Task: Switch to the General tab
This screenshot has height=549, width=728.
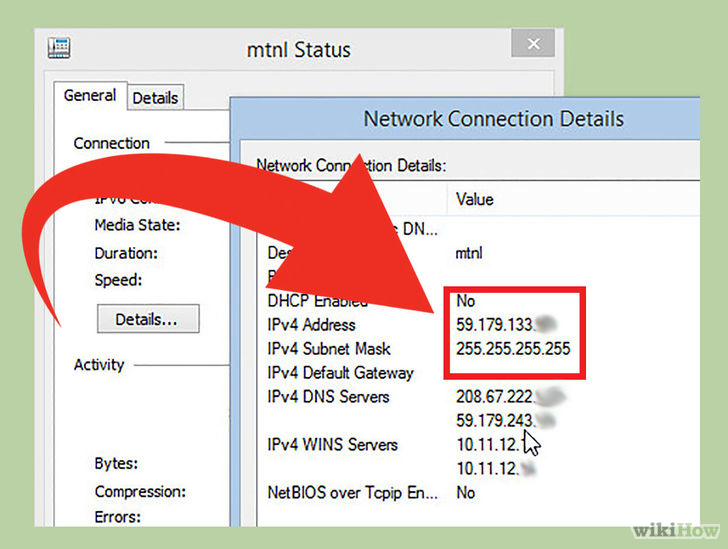Action: point(90,96)
